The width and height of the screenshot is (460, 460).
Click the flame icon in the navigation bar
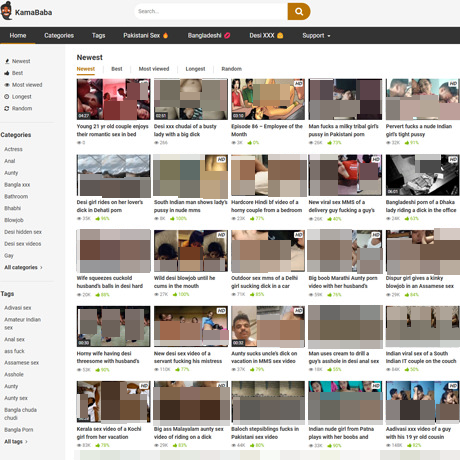click(166, 35)
